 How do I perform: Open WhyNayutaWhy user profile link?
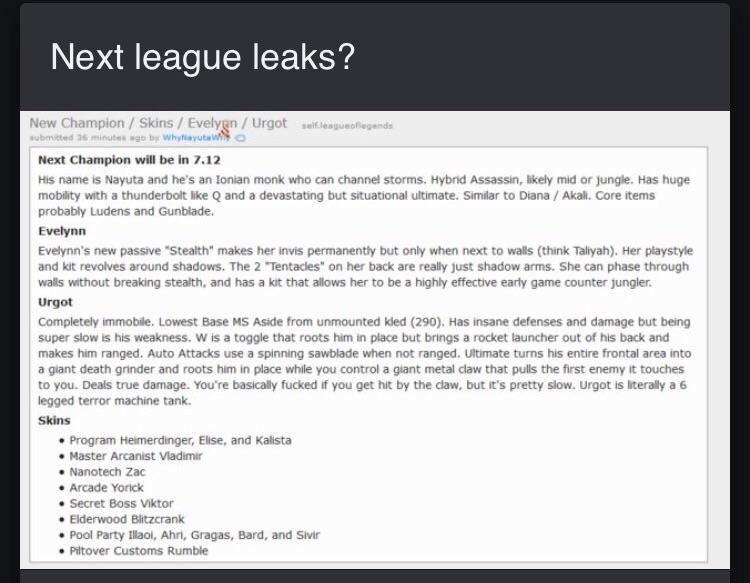coord(197,138)
